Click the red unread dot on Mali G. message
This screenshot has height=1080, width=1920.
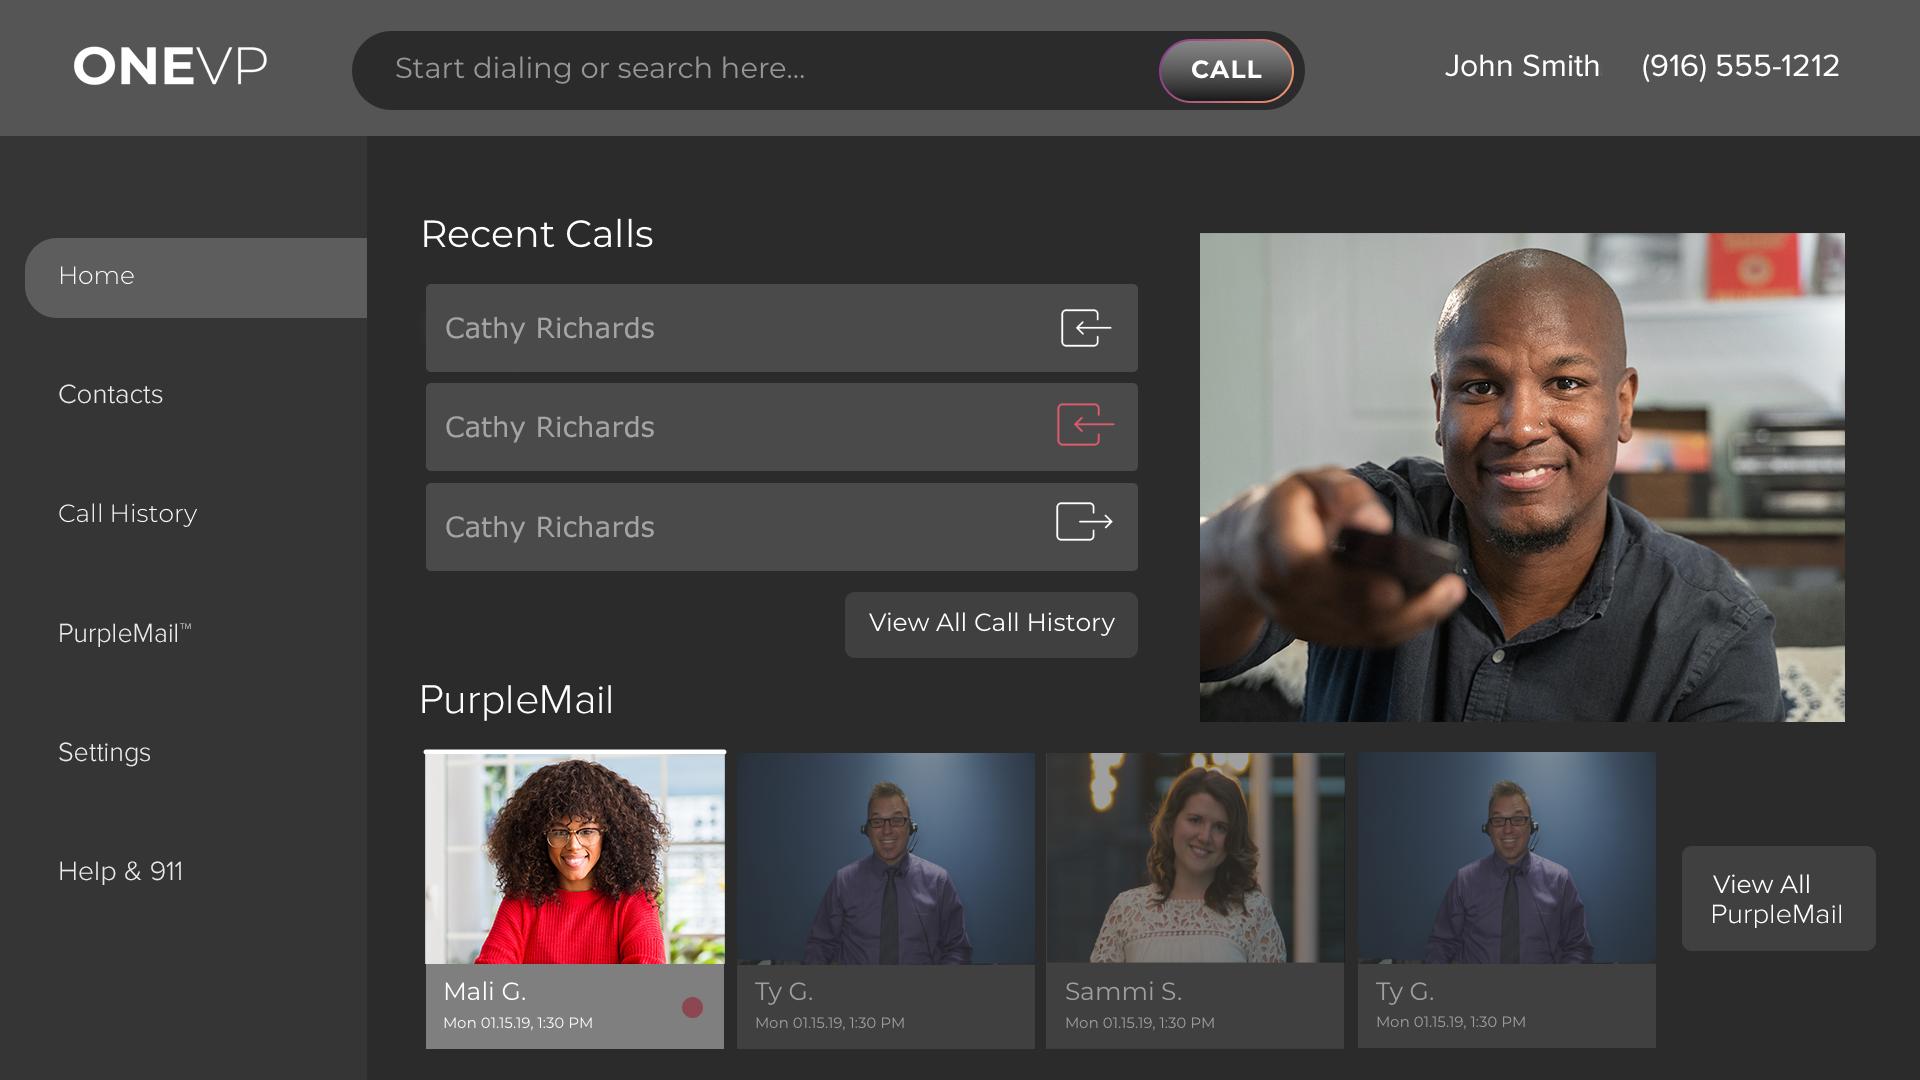pyautogui.click(x=692, y=1007)
